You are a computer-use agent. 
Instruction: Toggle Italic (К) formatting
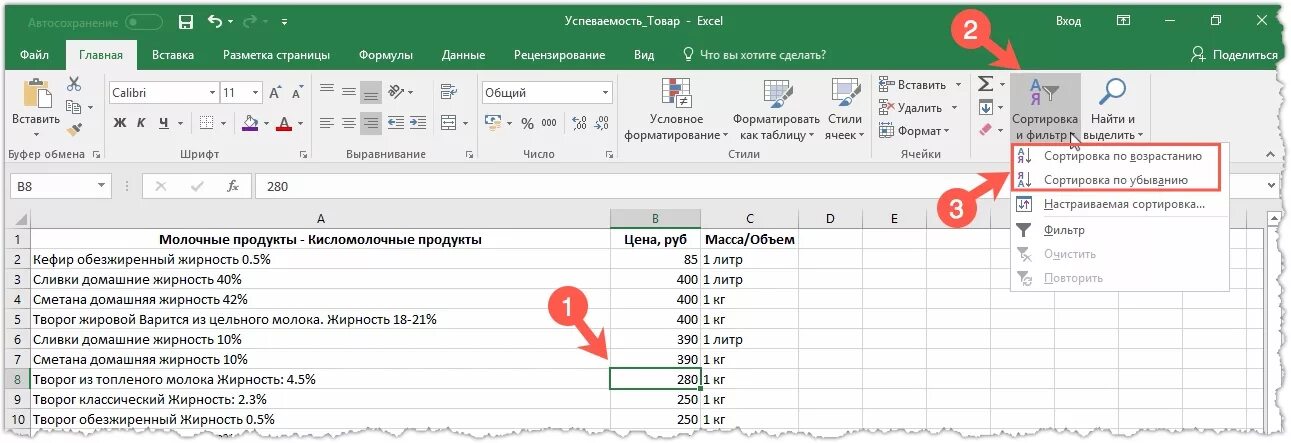pyautogui.click(x=142, y=123)
